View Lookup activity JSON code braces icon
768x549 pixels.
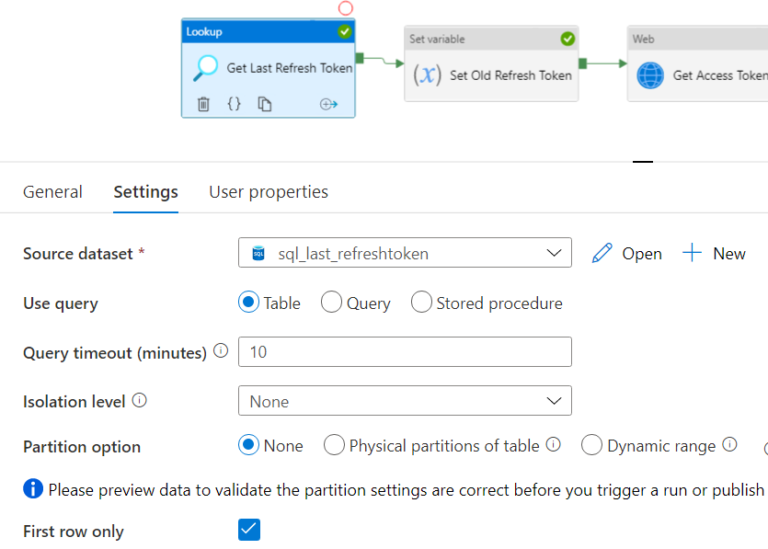coord(234,104)
